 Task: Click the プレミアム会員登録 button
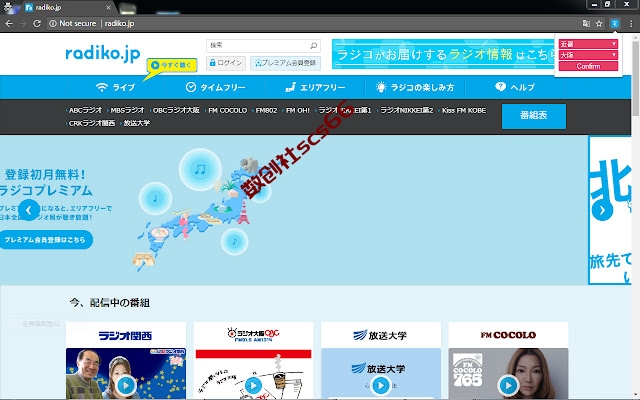coord(285,63)
